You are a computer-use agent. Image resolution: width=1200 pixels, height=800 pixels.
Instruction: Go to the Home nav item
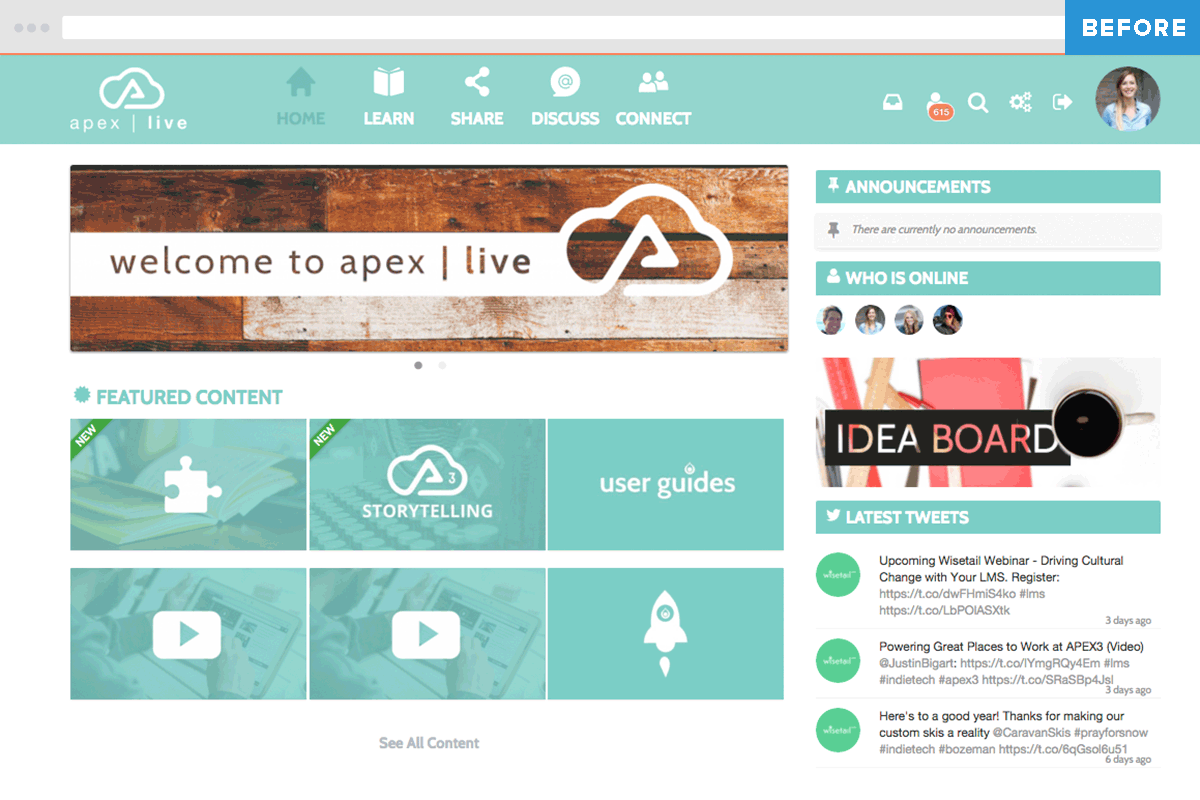point(300,98)
